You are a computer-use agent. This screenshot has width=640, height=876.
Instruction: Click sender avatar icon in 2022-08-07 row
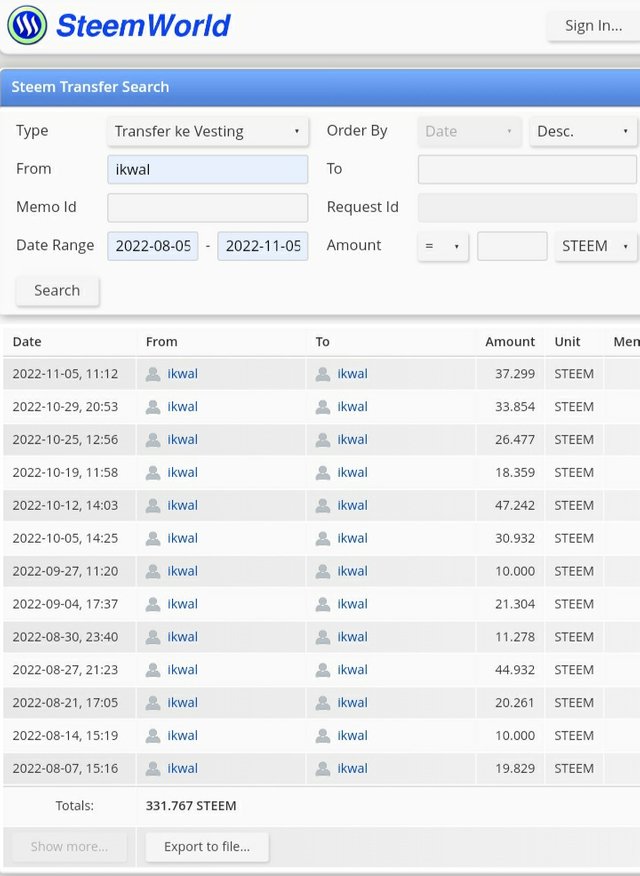153,769
